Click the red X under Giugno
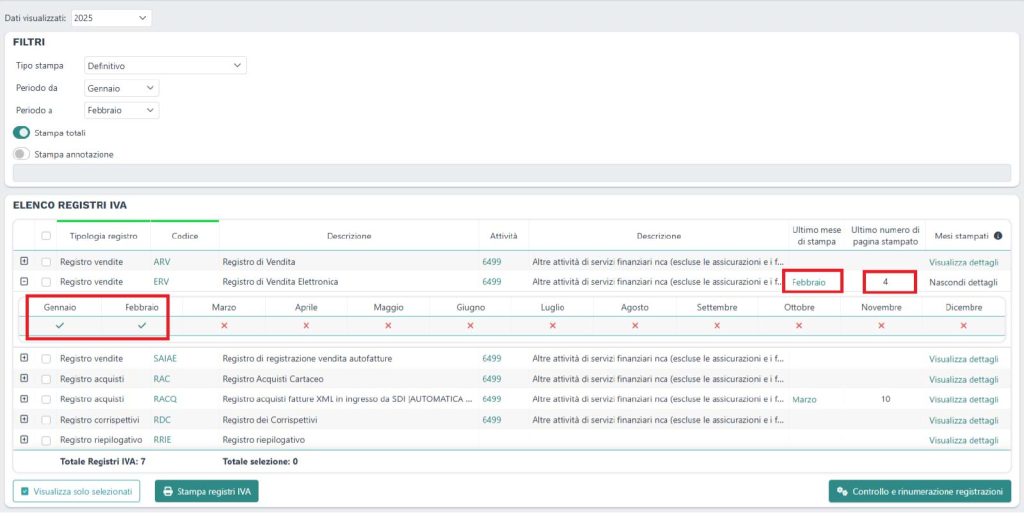The height and width of the screenshot is (516, 1024). click(470, 326)
